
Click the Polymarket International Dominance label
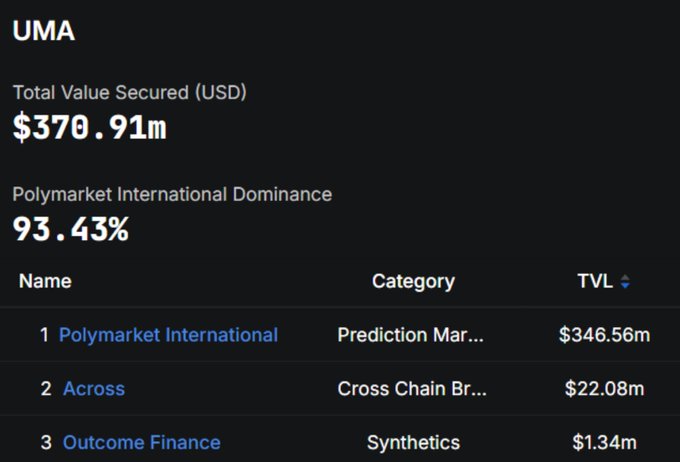[172, 194]
